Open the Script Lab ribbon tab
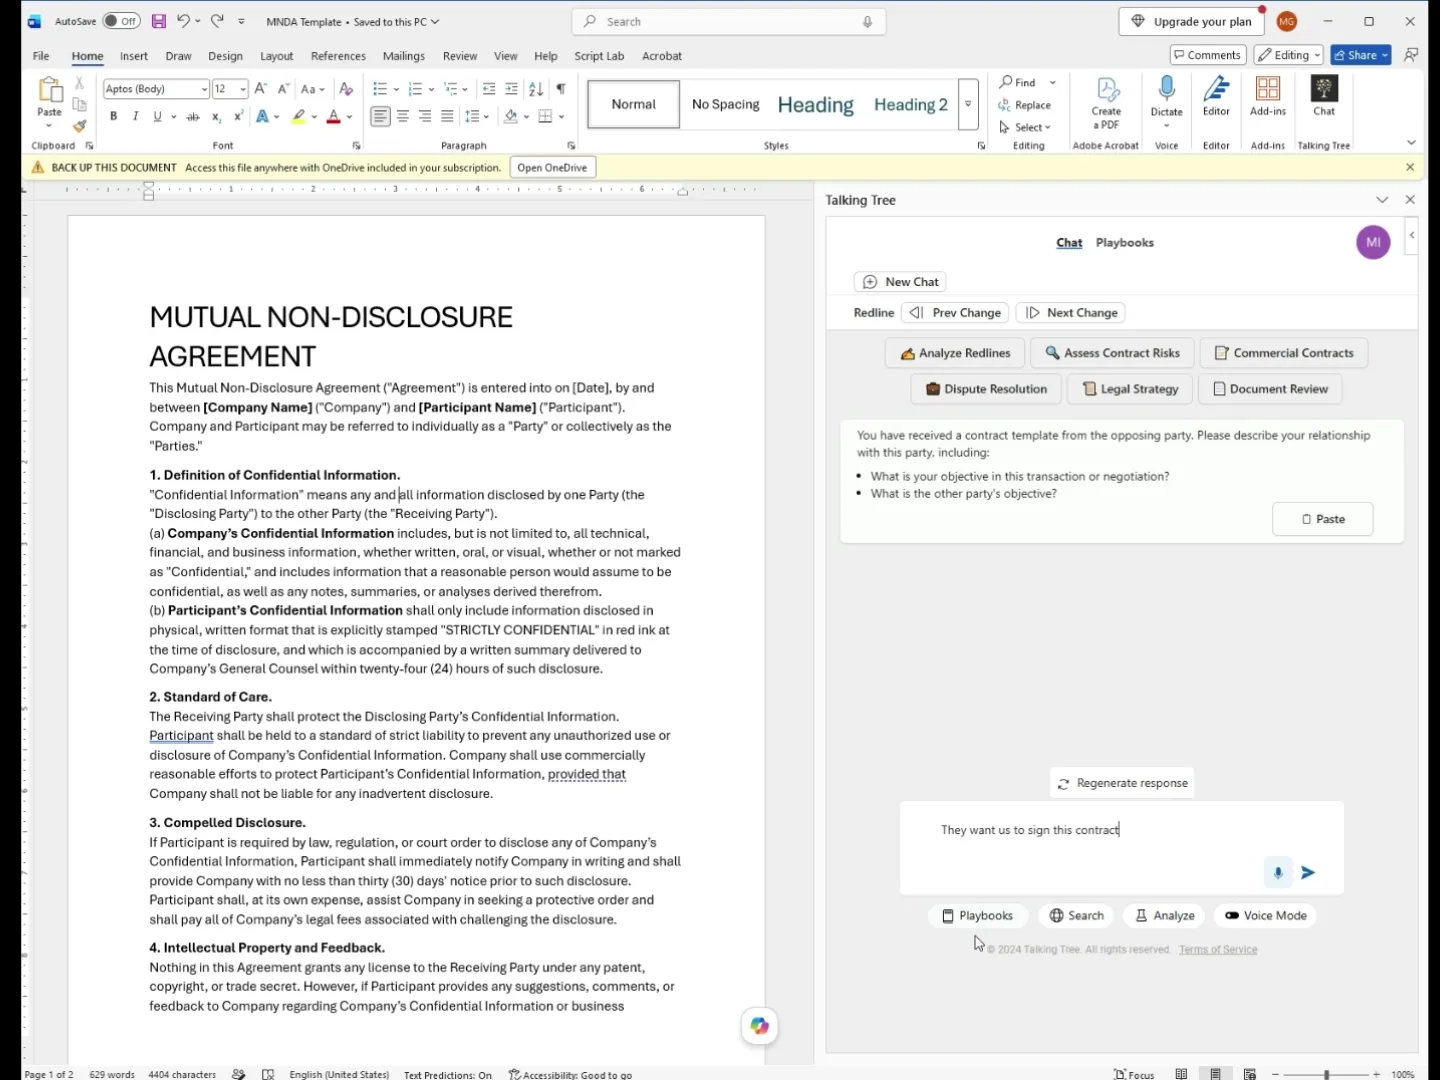 [x=599, y=56]
